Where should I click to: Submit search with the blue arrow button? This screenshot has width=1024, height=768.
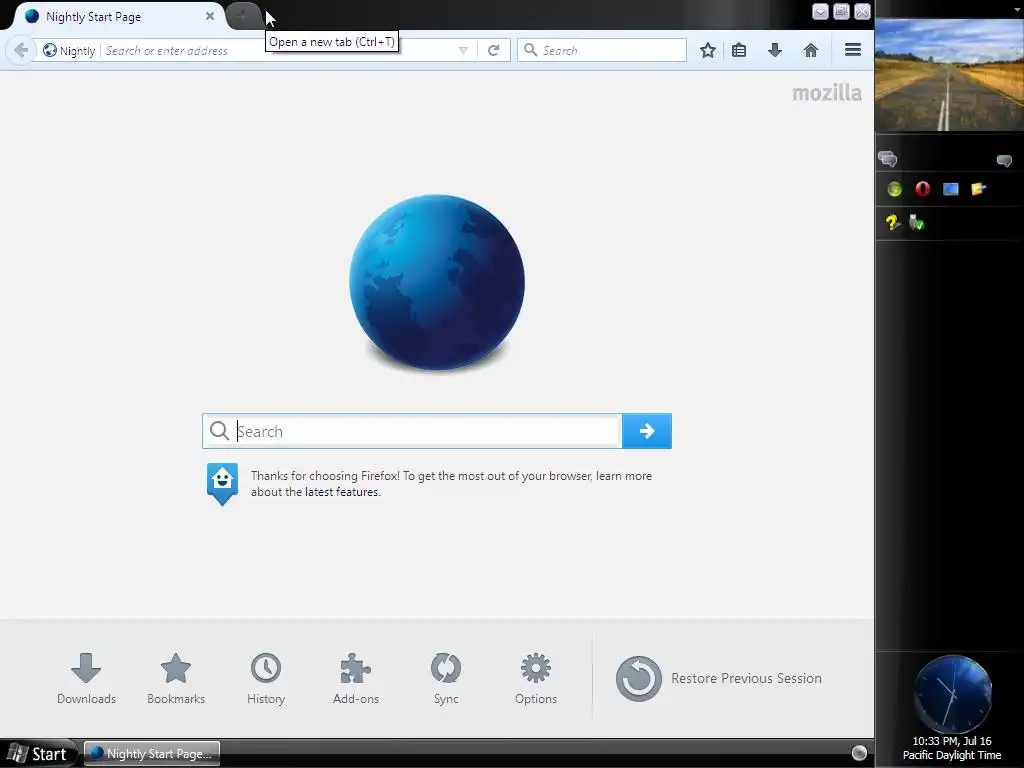pyautogui.click(x=647, y=431)
